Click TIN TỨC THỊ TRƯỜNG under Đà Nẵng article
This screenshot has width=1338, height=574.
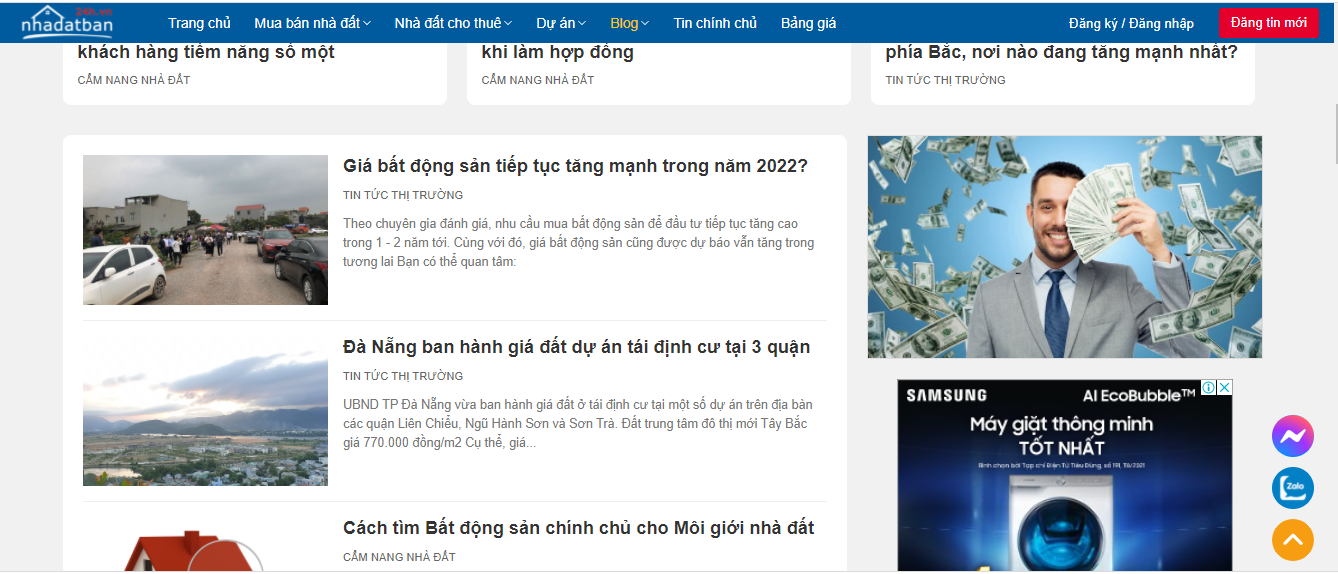403,376
